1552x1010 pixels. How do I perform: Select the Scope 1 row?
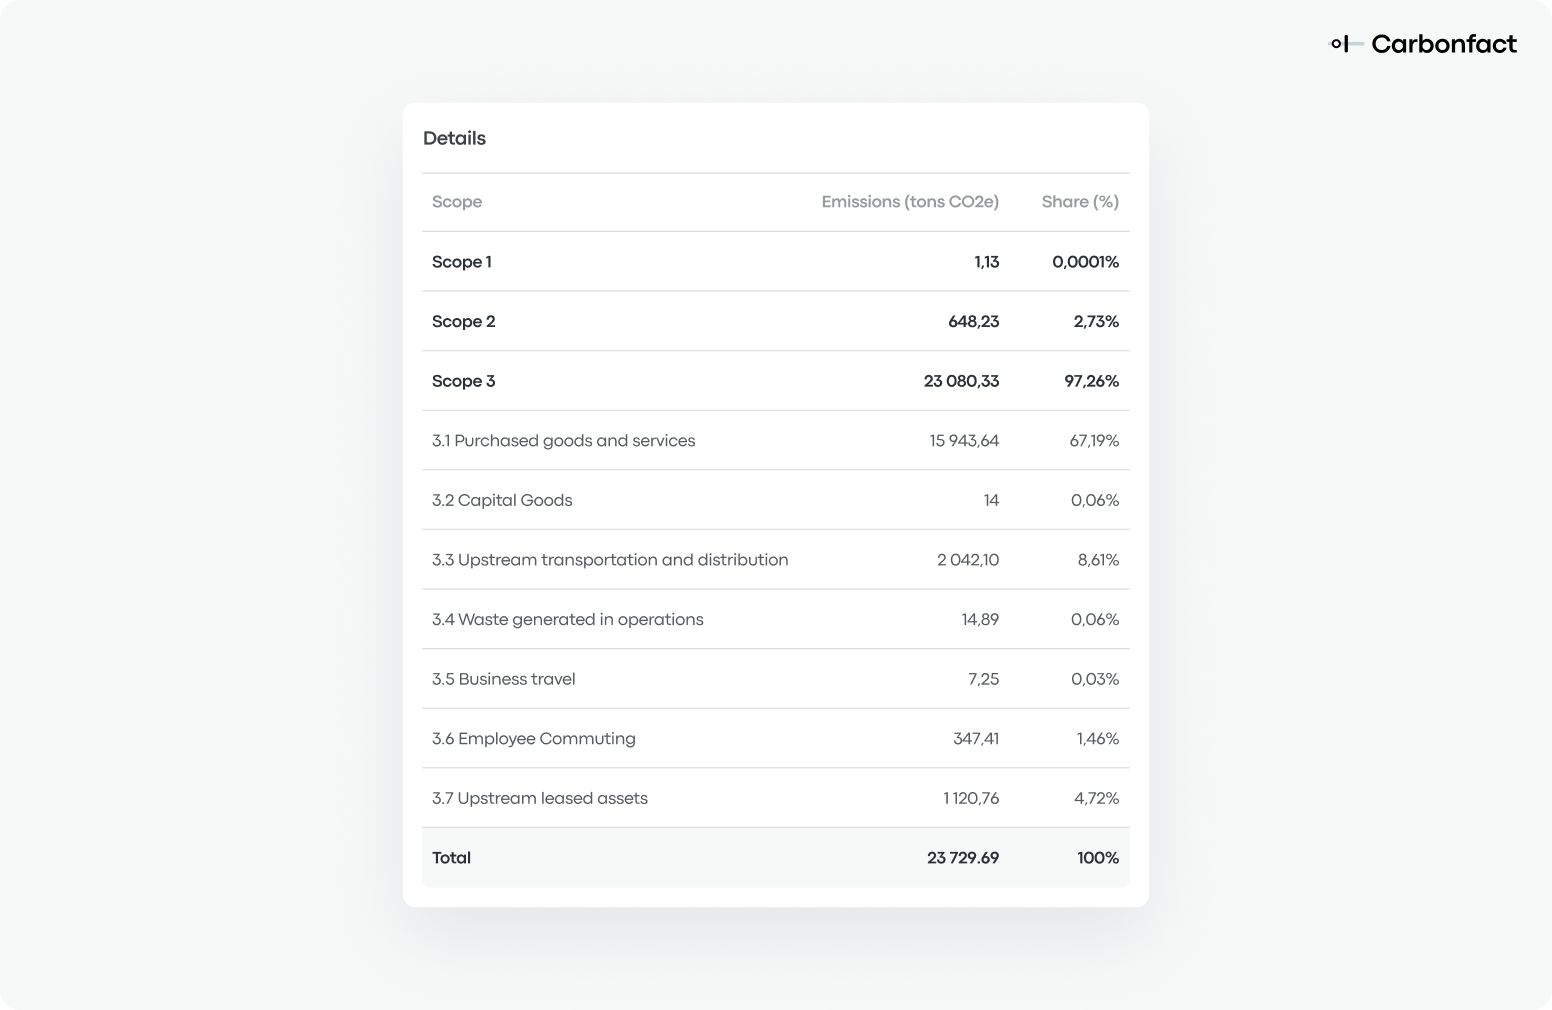(x=776, y=262)
